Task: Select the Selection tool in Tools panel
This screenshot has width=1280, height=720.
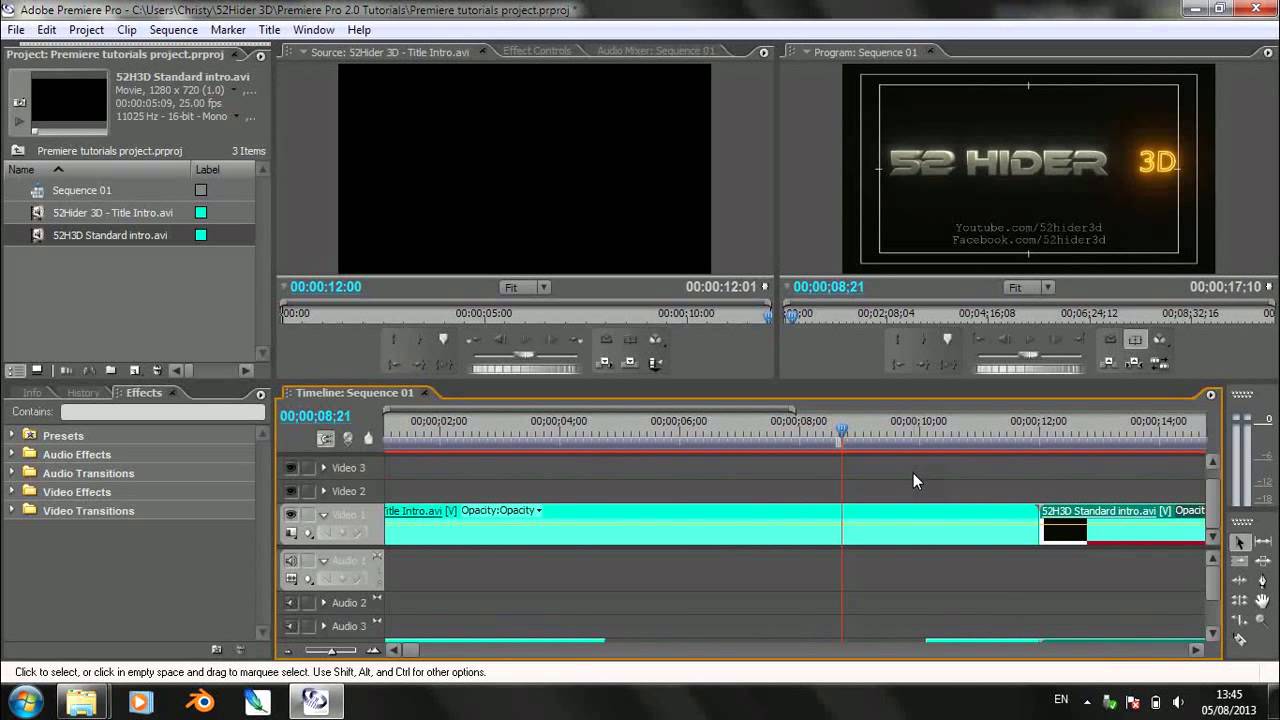Action: coord(1241,542)
